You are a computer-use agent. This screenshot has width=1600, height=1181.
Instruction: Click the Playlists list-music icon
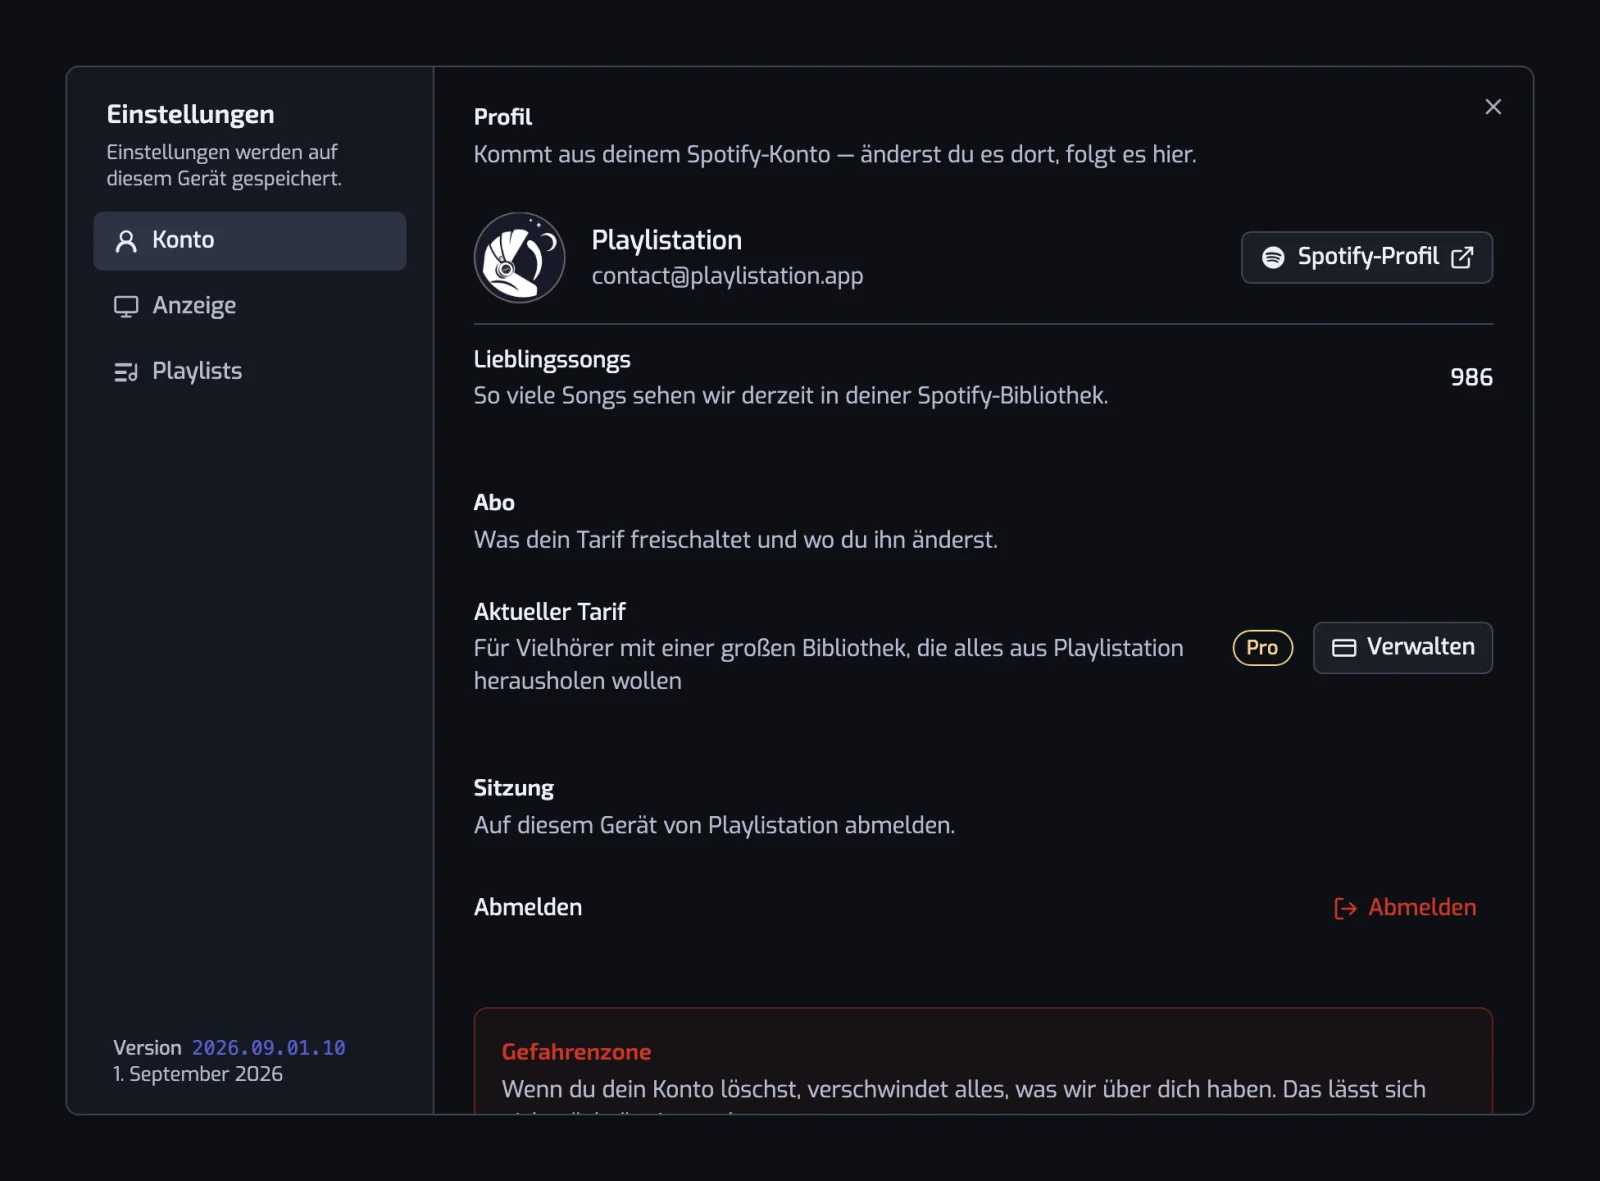[x=126, y=372]
